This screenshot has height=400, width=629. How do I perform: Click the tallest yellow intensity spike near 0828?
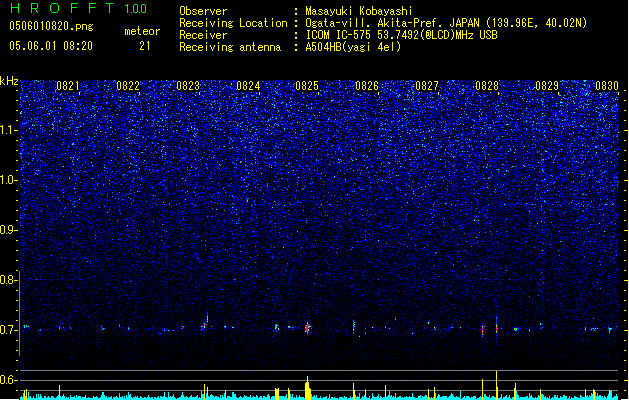[x=497, y=384]
